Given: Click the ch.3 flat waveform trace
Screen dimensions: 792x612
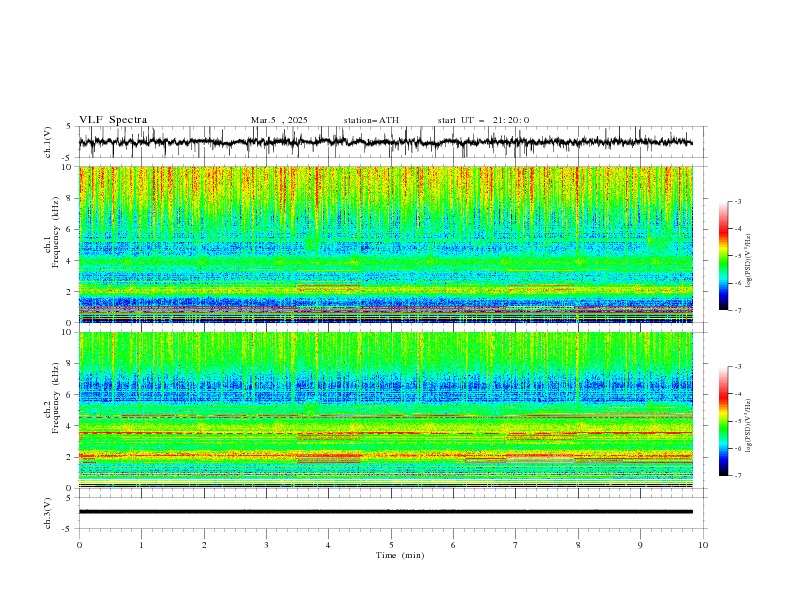Looking at the screenshot, I should pyautogui.click(x=385, y=512).
